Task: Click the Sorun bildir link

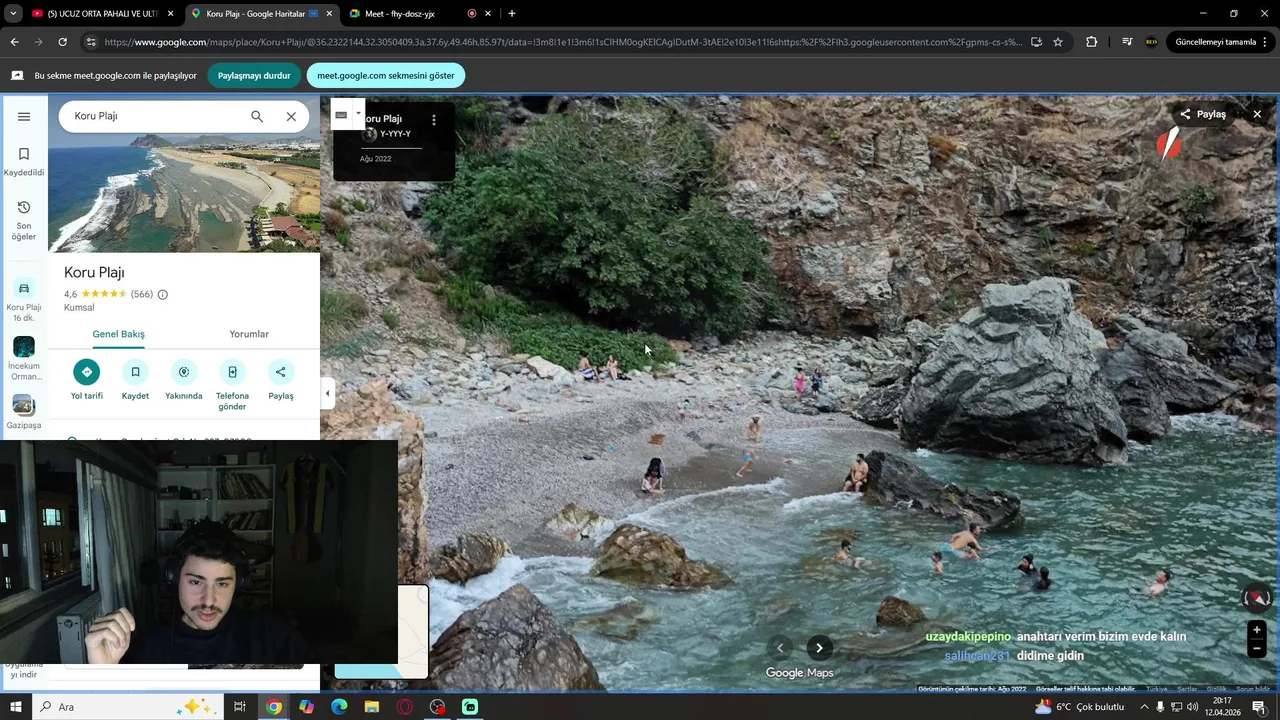Action: (1253, 689)
